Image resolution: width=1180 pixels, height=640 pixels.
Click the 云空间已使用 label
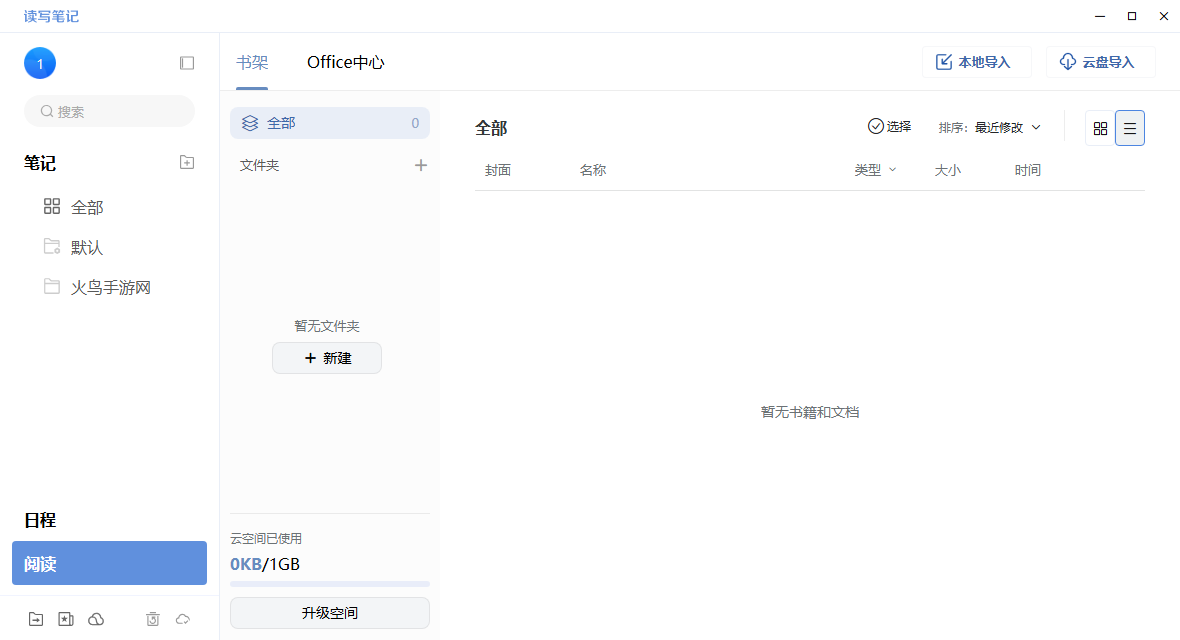[266, 538]
